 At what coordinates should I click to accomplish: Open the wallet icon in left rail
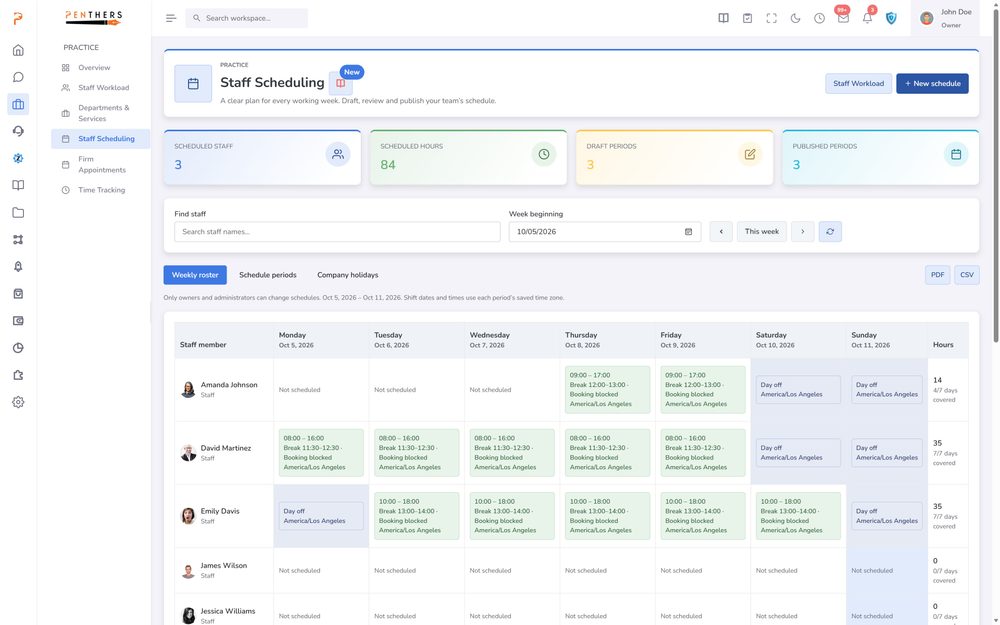coord(18,321)
